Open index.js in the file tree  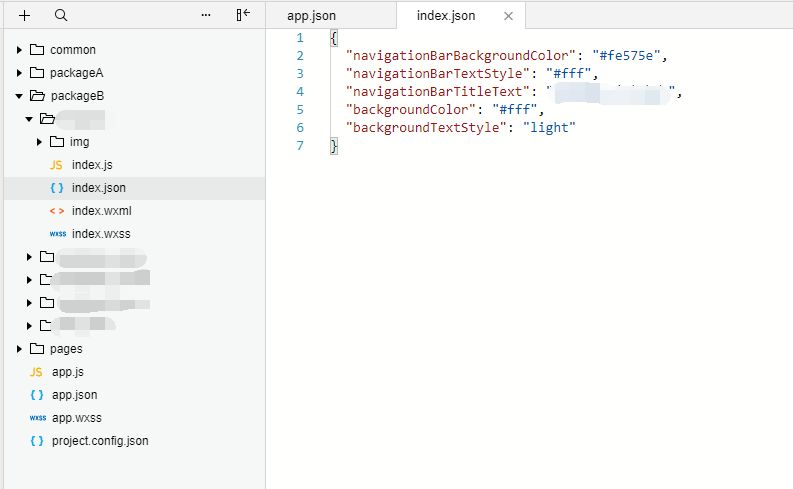pyautogui.click(x=92, y=165)
